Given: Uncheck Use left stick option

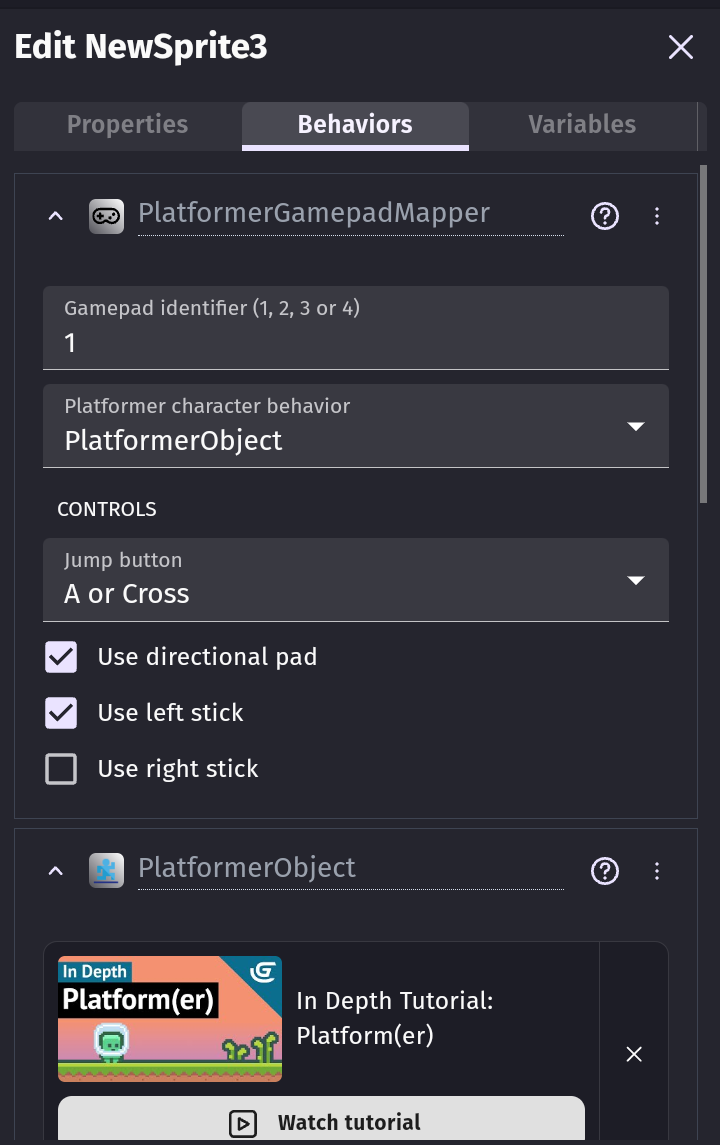Looking at the screenshot, I should coord(61,713).
